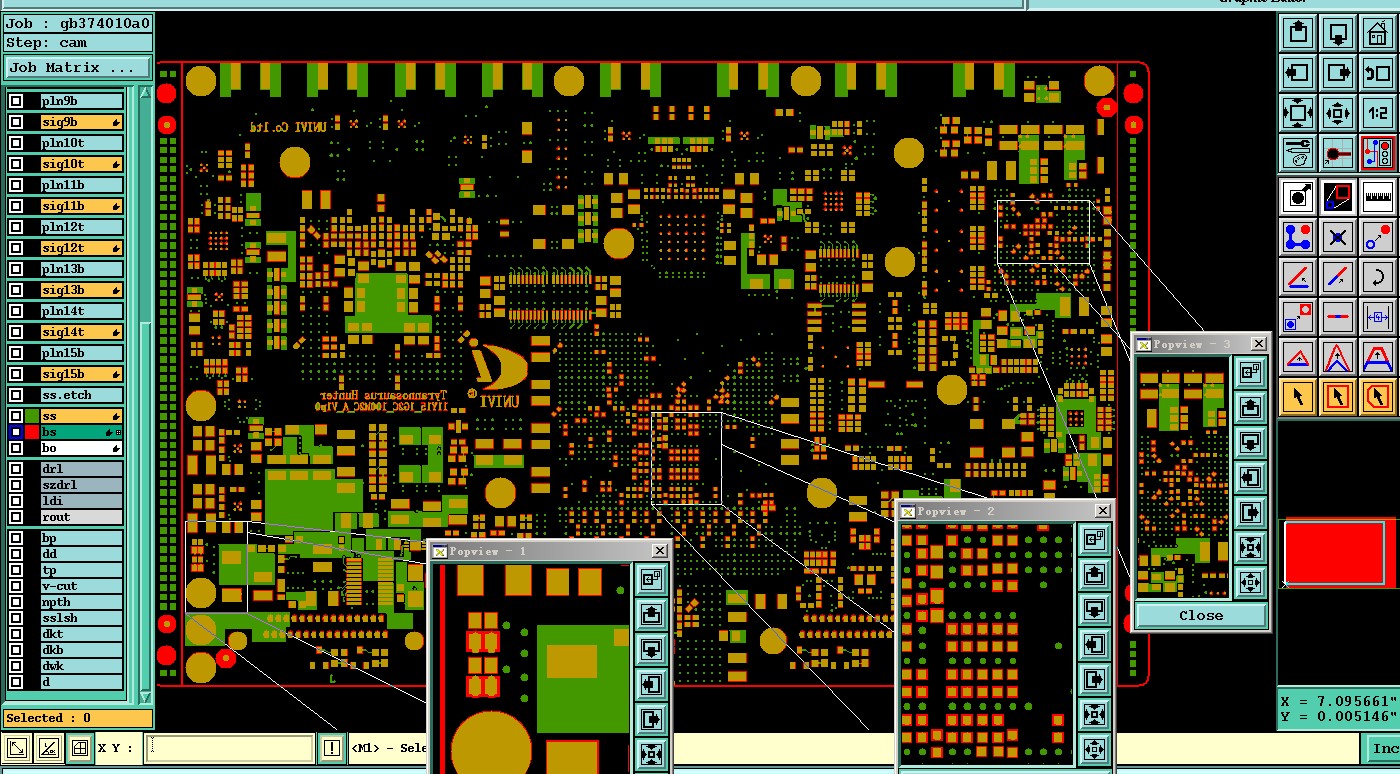Image resolution: width=1400 pixels, height=774 pixels.
Task: Close the Popview 2 window
Action: pos(1102,511)
